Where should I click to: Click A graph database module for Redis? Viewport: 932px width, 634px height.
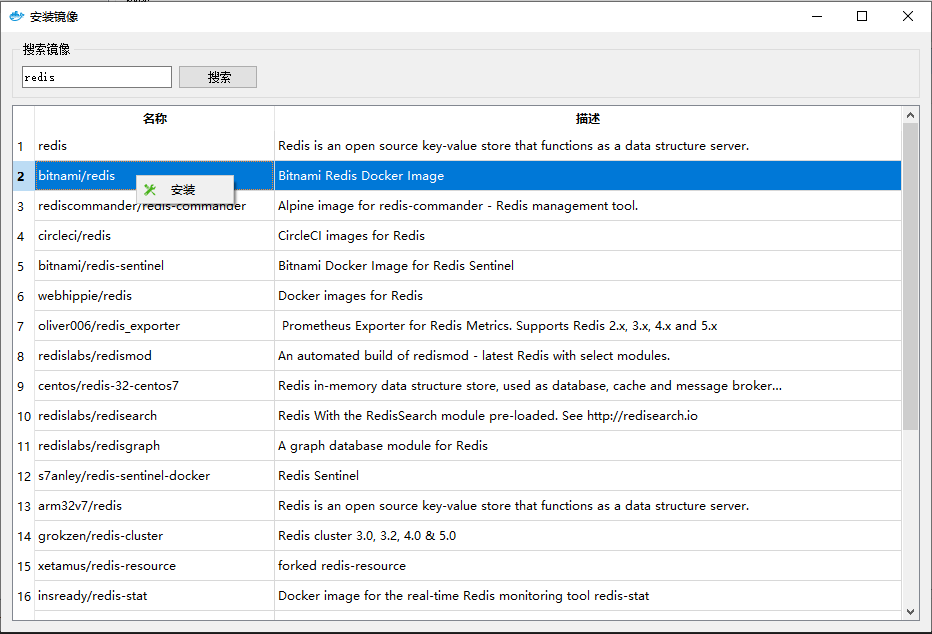click(x=588, y=446)
